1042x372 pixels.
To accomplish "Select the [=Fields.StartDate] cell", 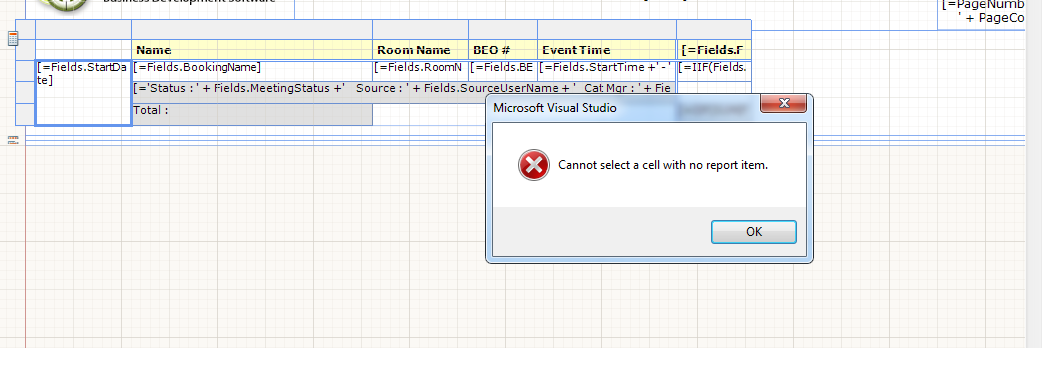I will click(x=83, y=92).
